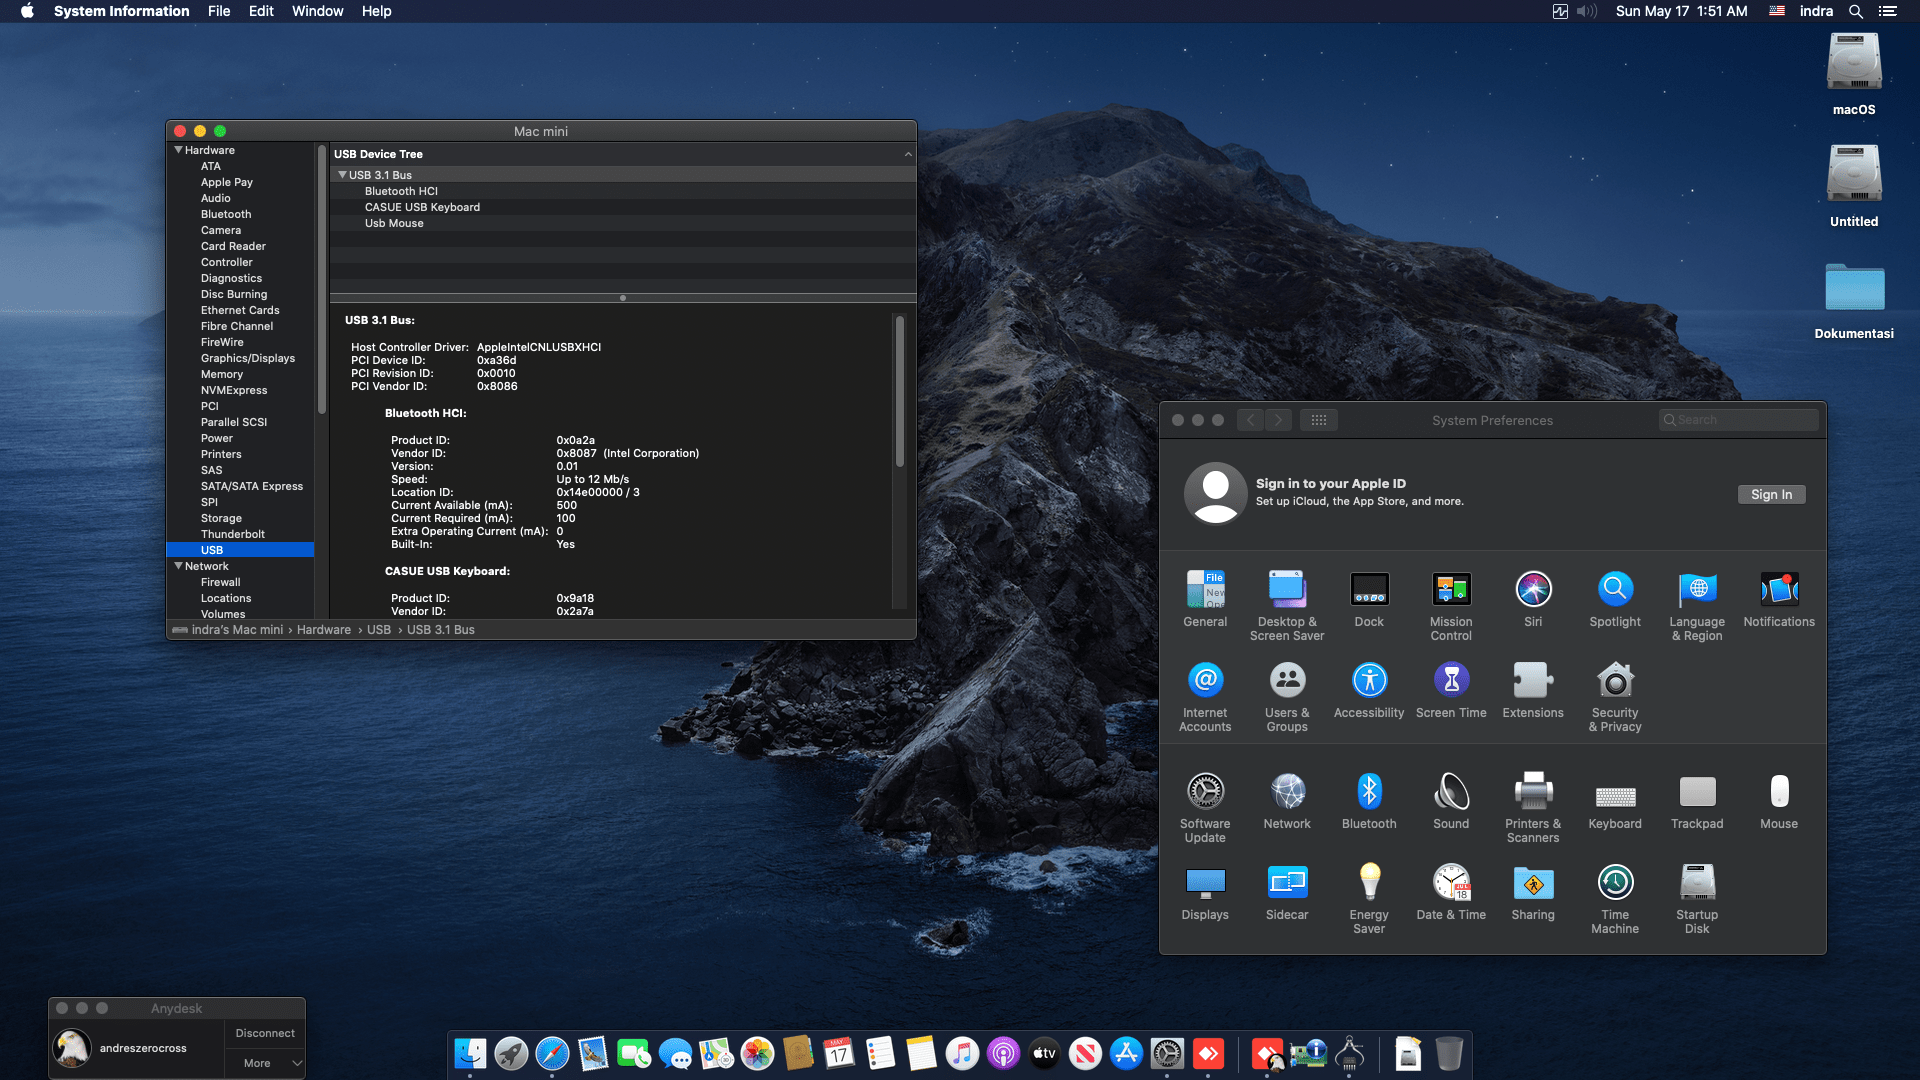Select NVMExpress in Hardware sidebar
Viewport: 1920px width, 1080px height.
[x=234, y=390]
